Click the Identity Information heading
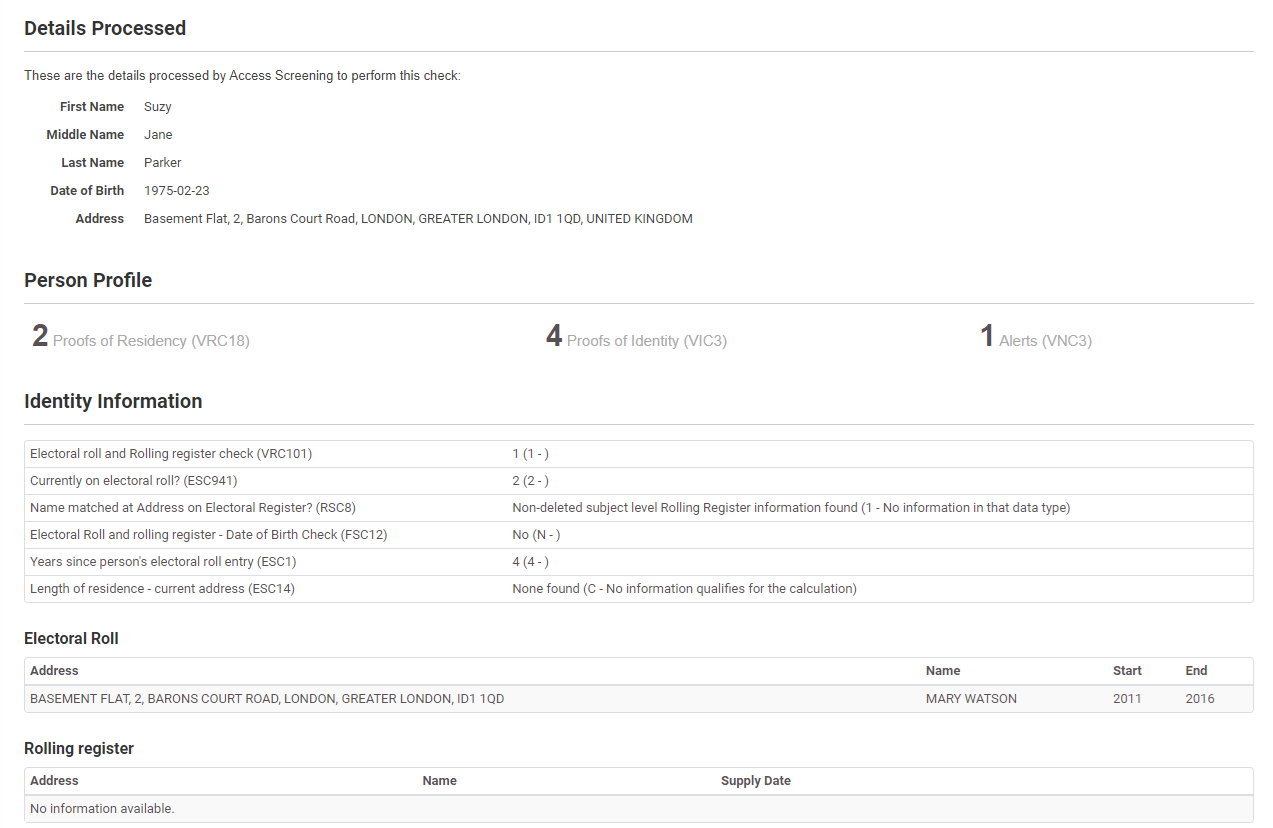Image resolution: width=1273 pixels, height=828 pixels. click(x=113, y=401)
